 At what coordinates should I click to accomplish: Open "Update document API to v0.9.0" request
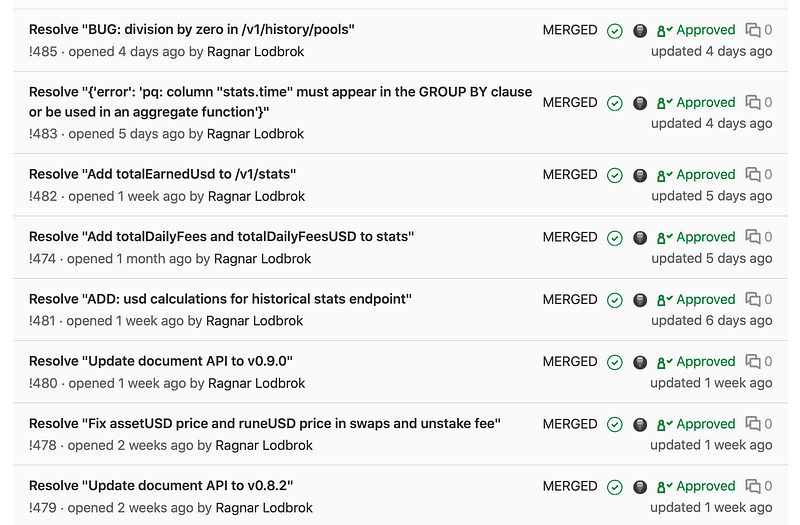161,361
